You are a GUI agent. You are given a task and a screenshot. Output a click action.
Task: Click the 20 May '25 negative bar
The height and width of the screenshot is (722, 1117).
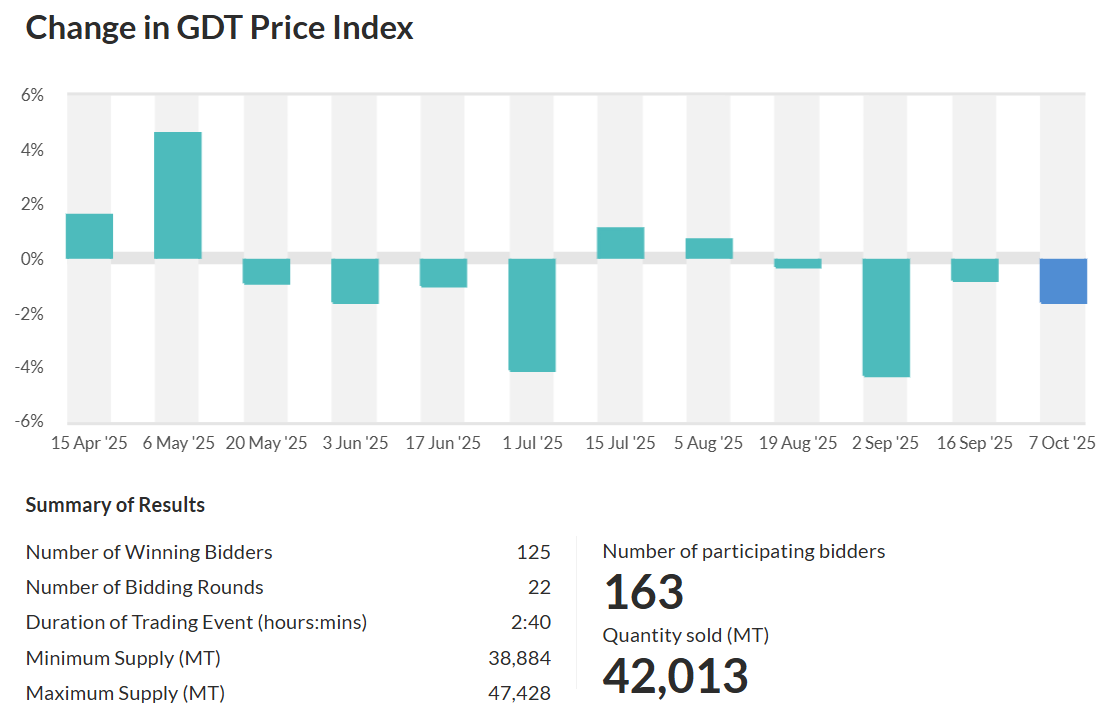[266, 272]
